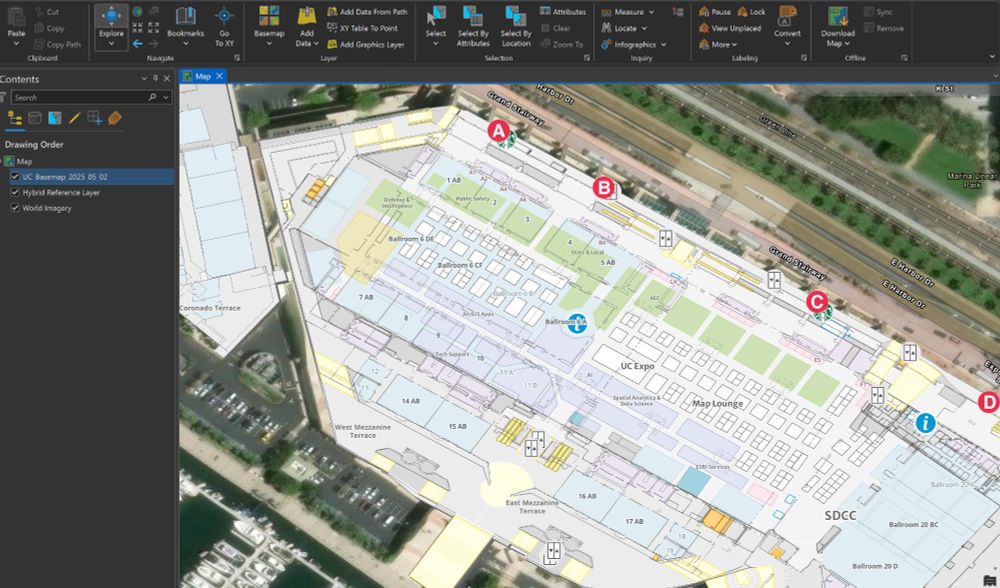This screenshot has height=588, width=1000.
Task: Switch to List By Snapping view
Action: pos(94,118)
